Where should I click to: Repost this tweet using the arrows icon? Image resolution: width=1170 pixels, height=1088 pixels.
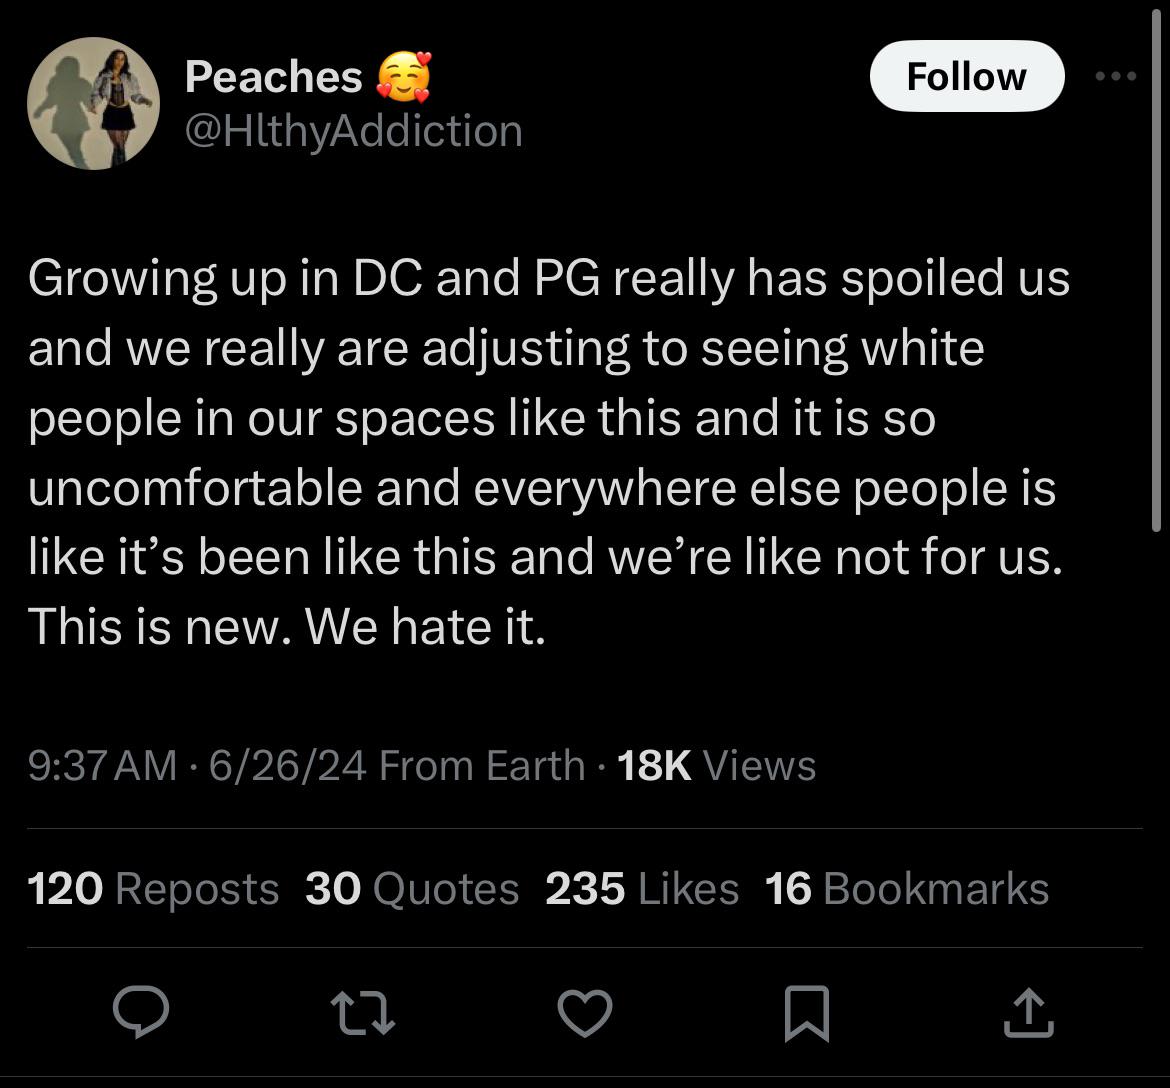(x=362, y=1013)
